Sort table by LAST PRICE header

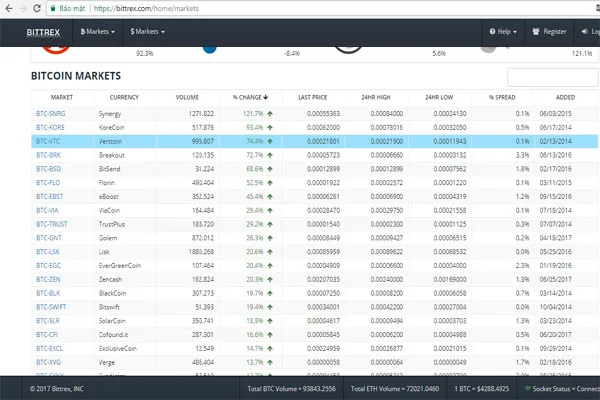tap(313, 97)
